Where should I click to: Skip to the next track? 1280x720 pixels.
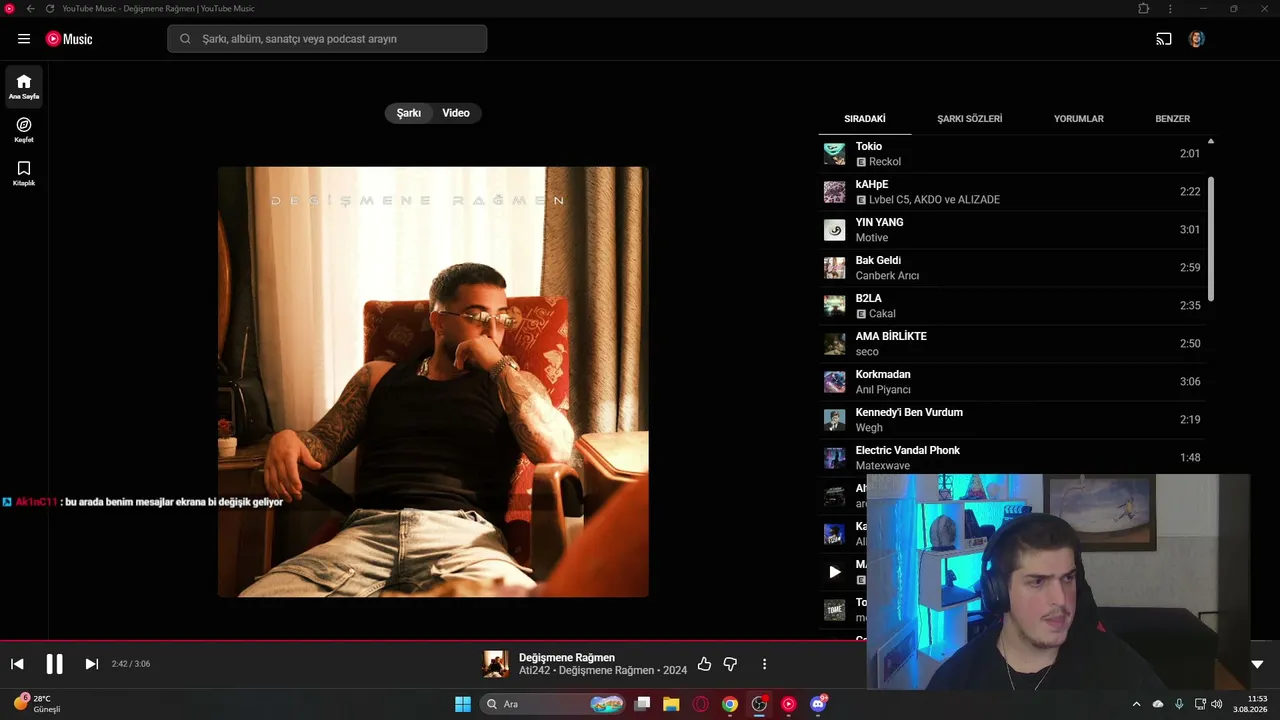click(91, 664)
